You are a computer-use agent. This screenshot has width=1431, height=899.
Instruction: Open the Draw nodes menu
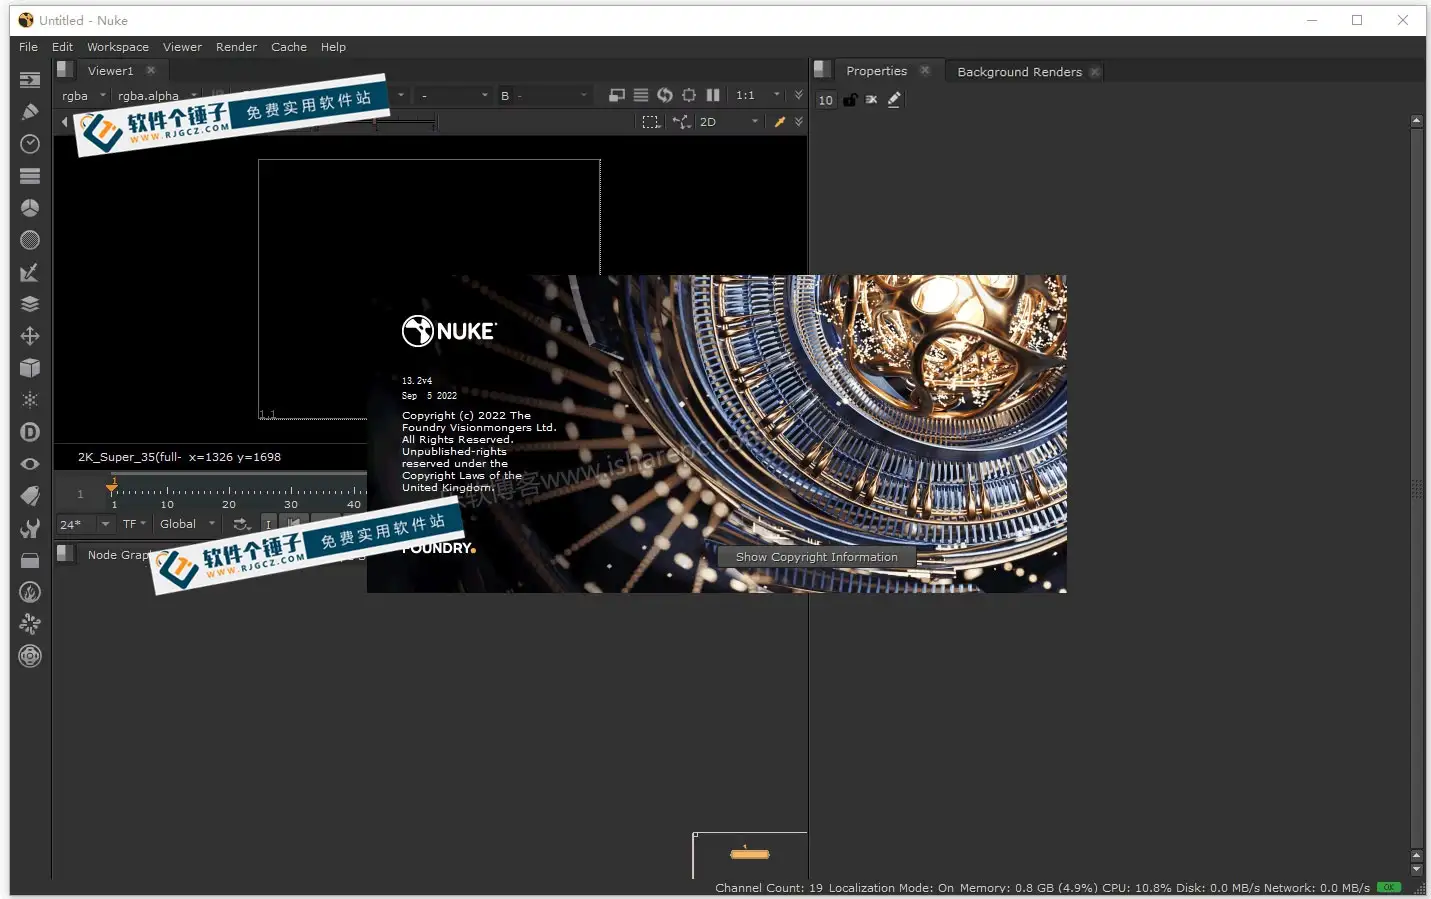30,112
